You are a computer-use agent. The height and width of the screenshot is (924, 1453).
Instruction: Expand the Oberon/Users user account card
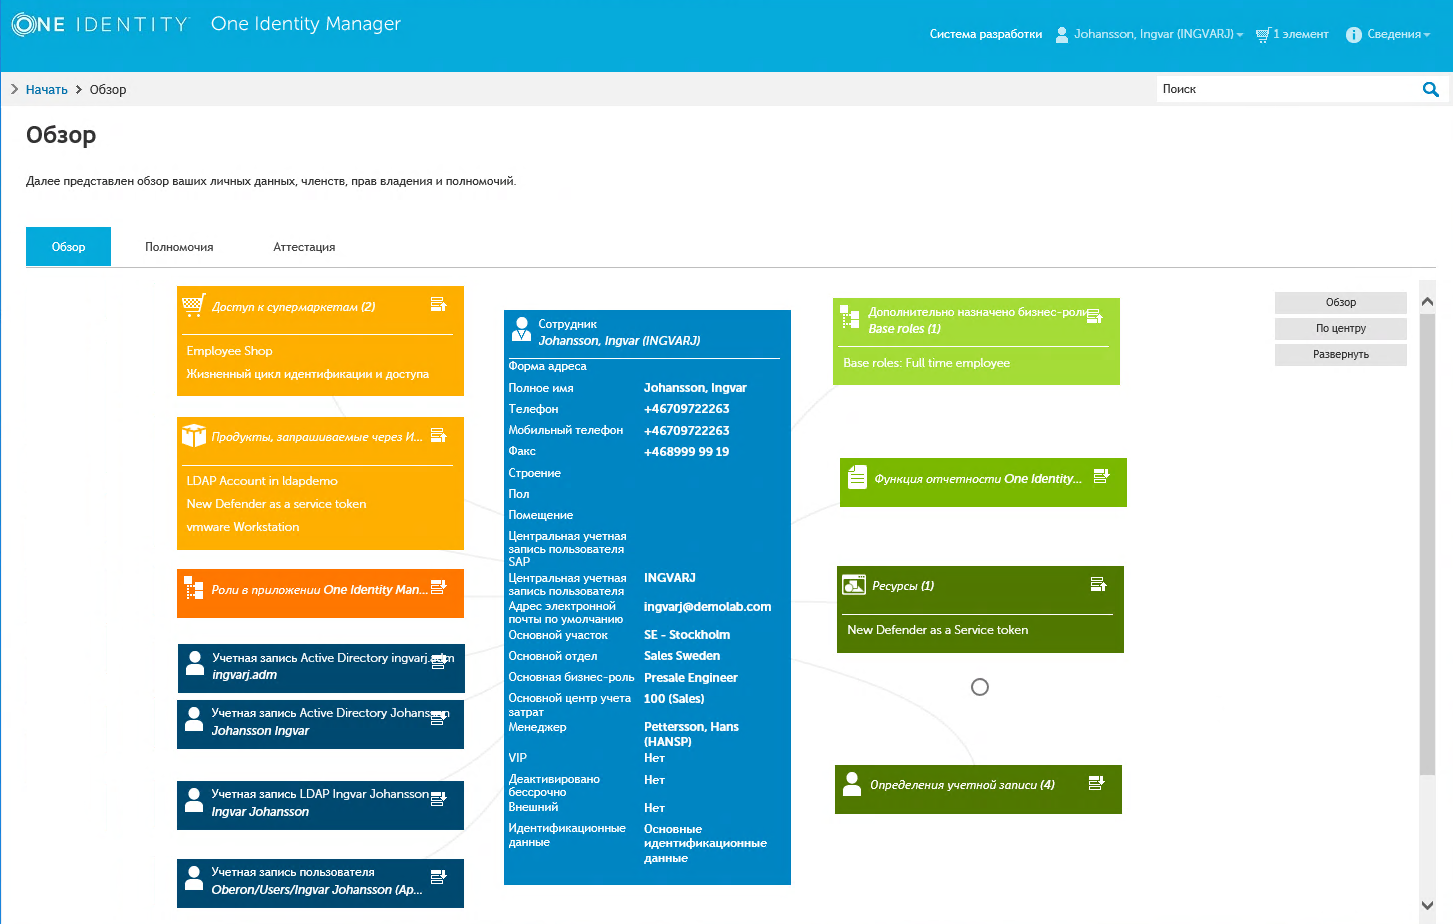438,876
